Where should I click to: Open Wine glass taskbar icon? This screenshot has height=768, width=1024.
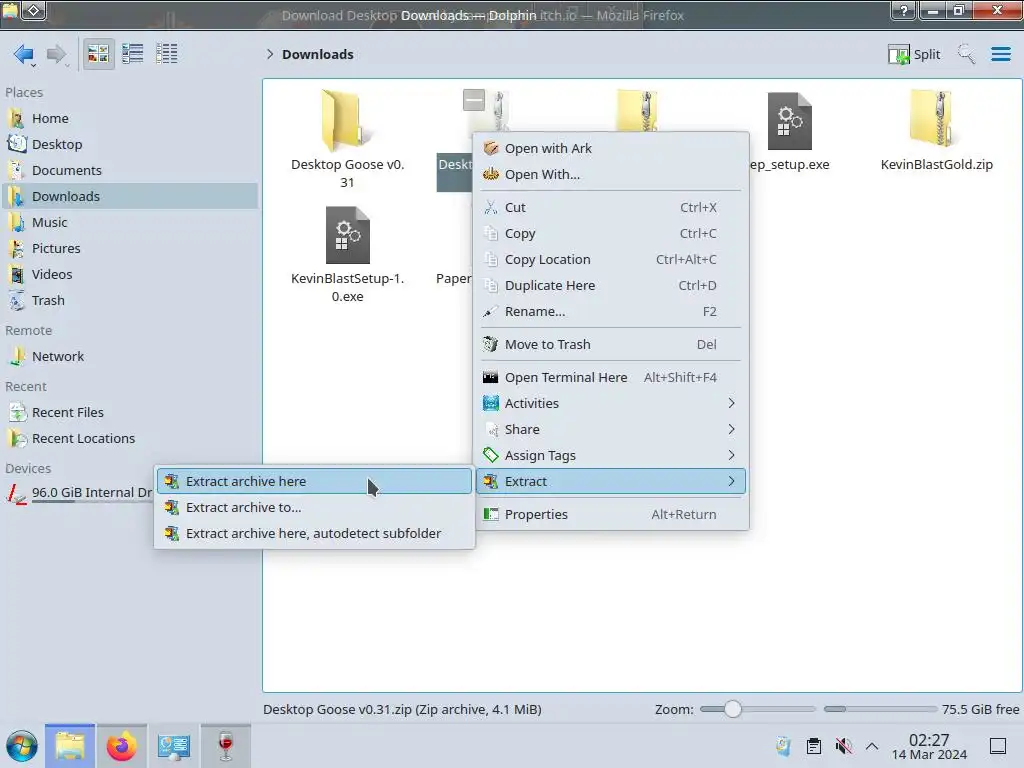(226, 746)
